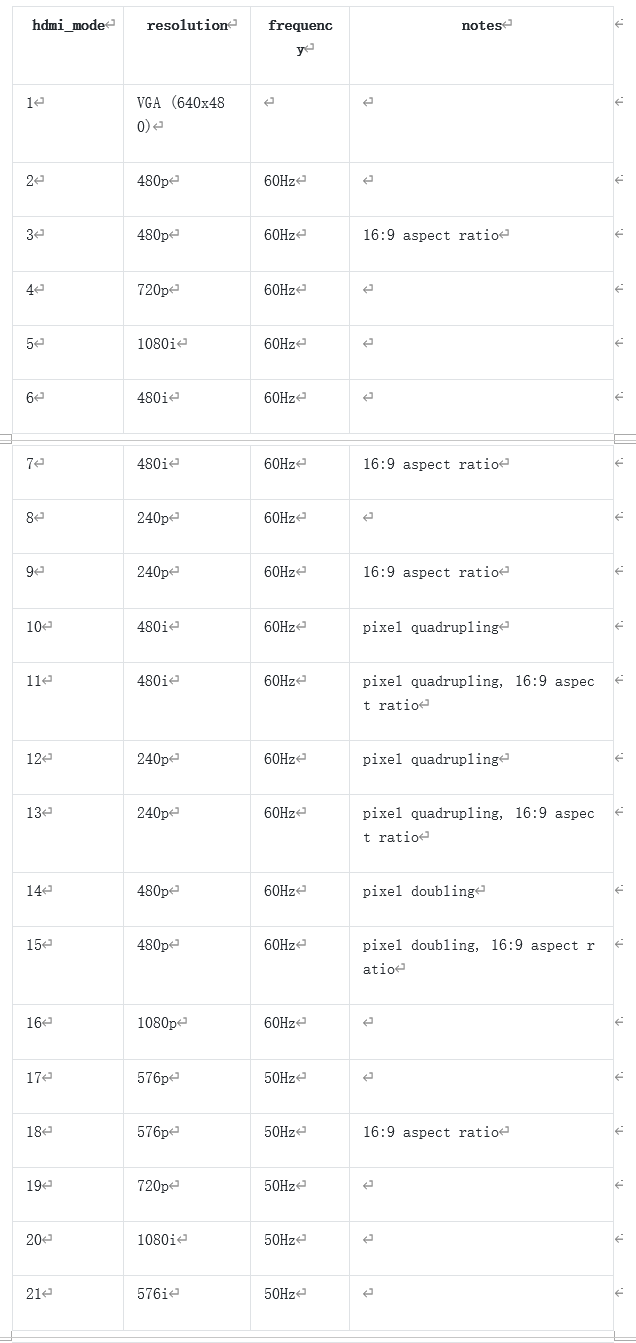Click 50Hz frequency in row 17
The image size is (636, 1343).
tap(280, 1077)
